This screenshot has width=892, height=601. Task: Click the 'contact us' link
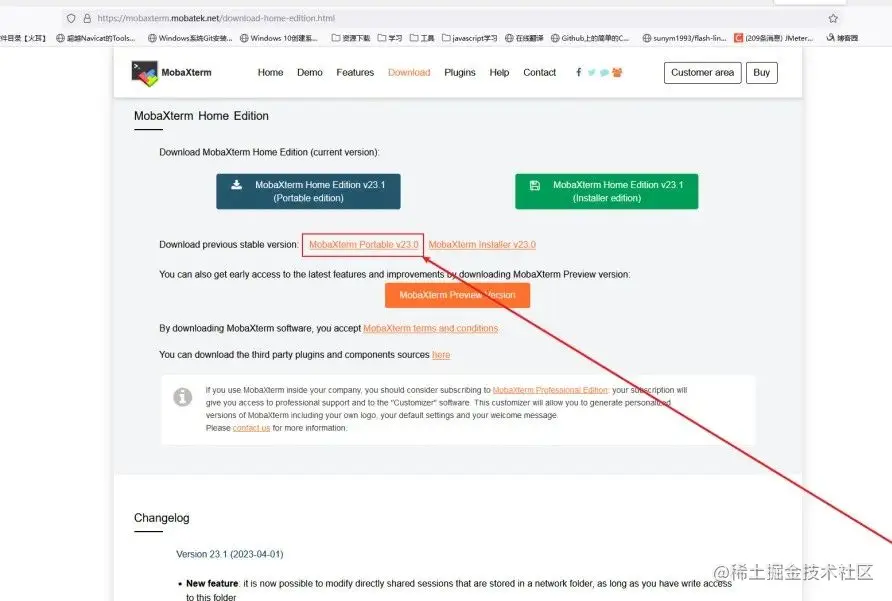[x=251, y=428]
